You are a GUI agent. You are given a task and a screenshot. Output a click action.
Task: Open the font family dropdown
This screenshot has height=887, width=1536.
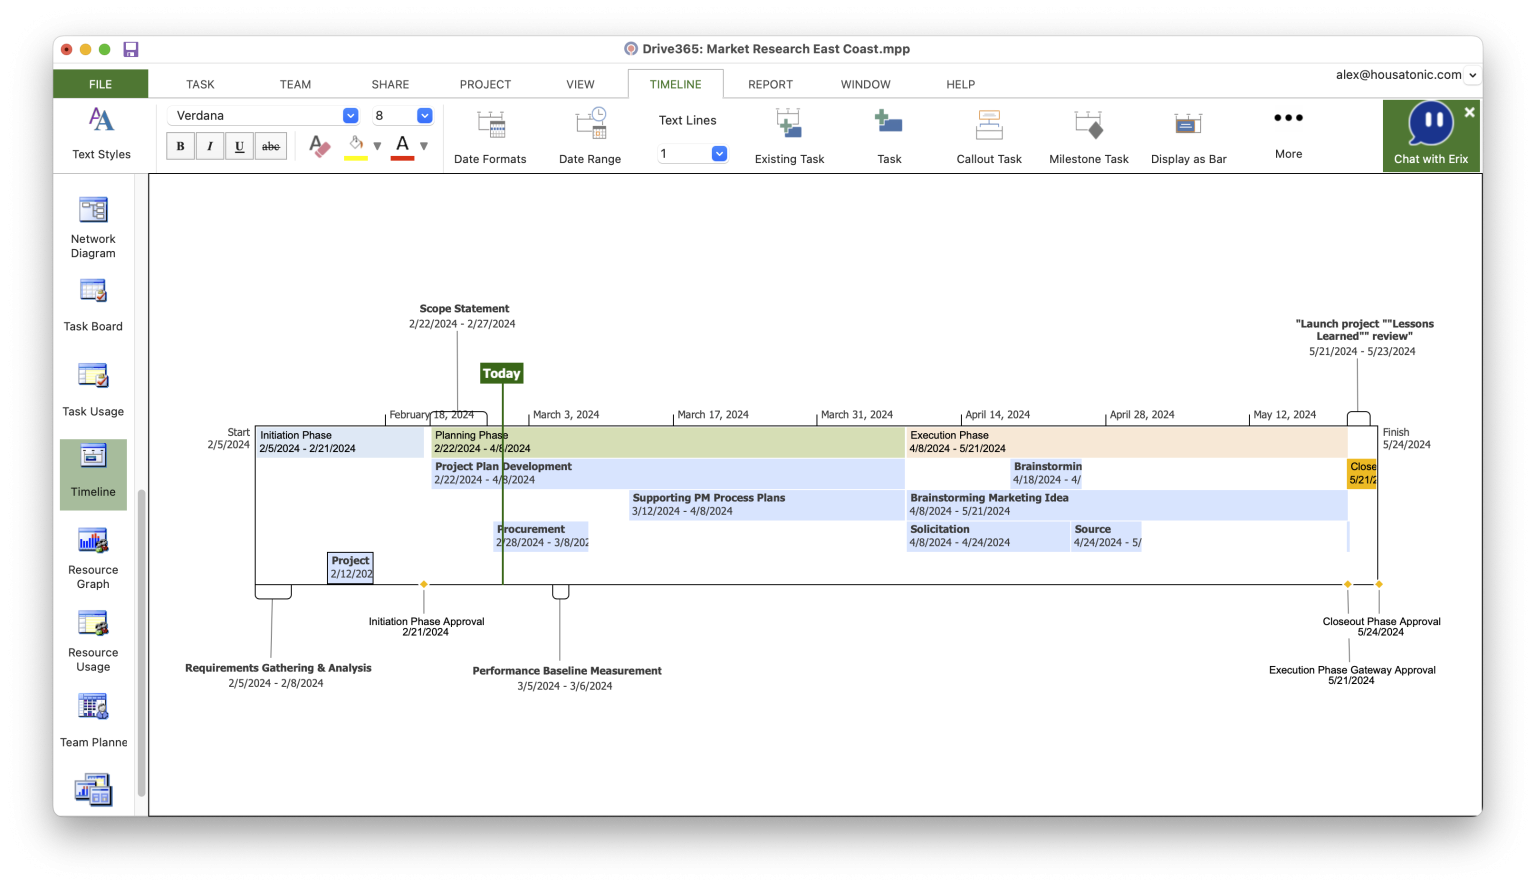click(349, 115)
